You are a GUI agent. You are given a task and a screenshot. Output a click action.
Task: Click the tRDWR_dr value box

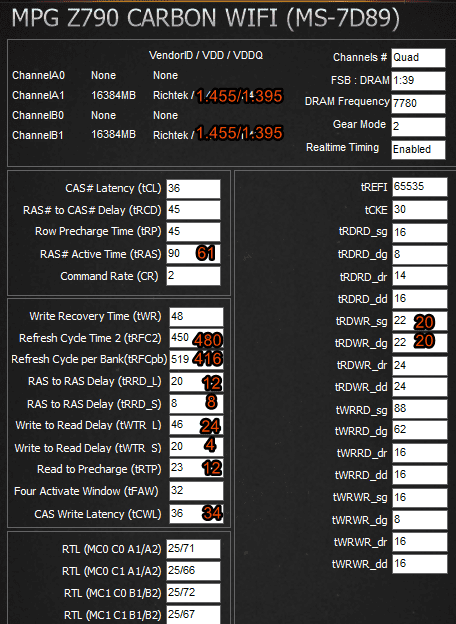[420, 365]
